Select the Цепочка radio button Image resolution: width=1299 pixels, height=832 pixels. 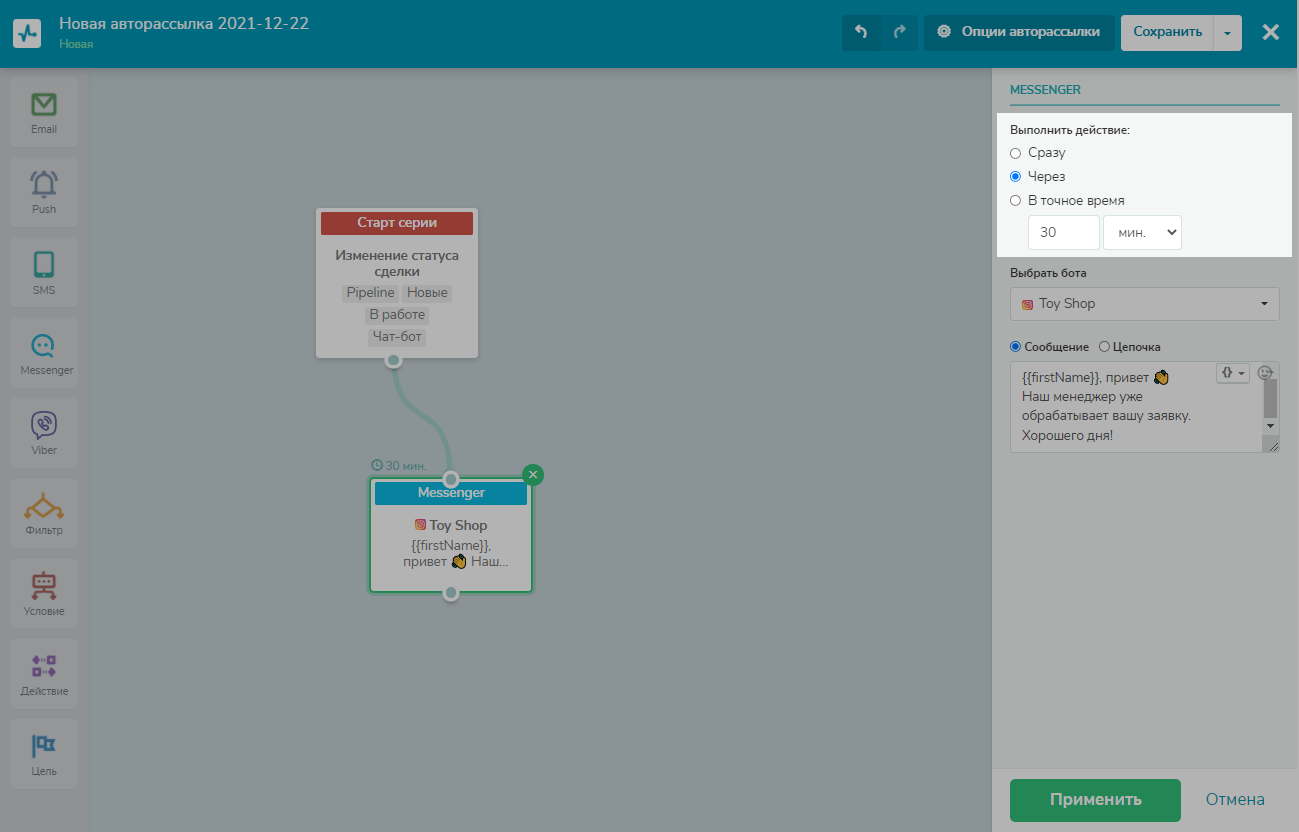coord(1104,347)
